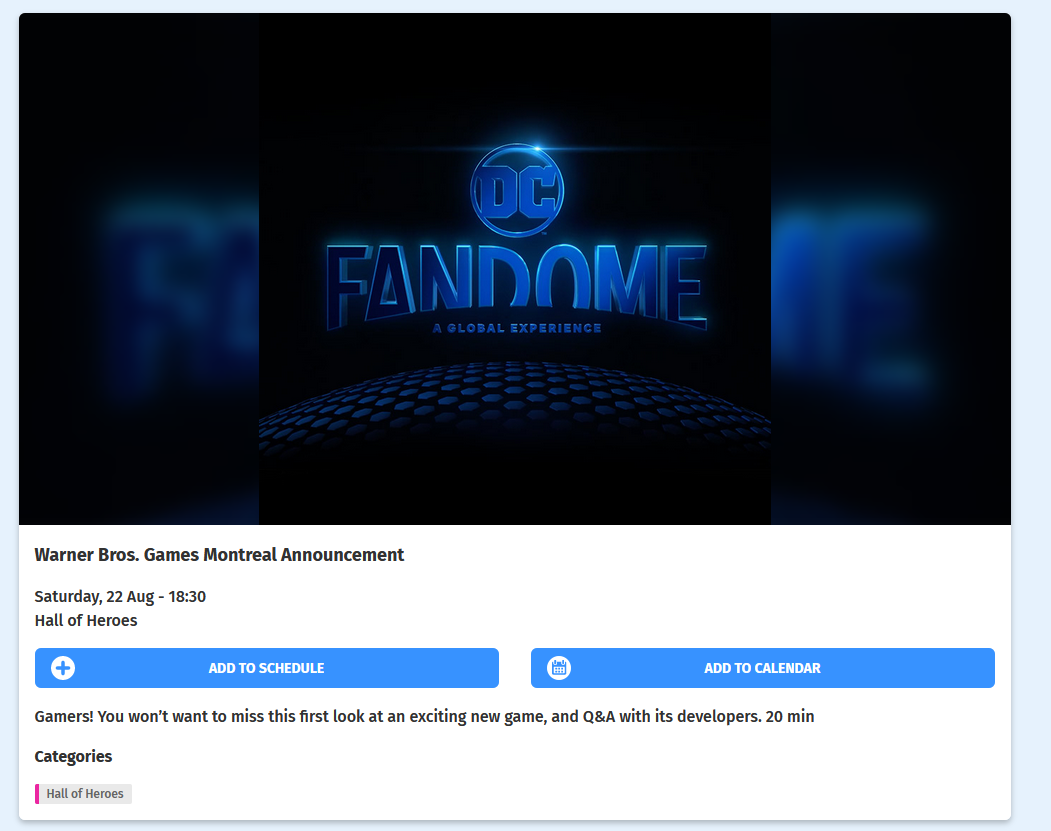Click the event description starting with 'Gamers!'
This screenshot has height=831, width=1051.
[x=424, y=716]
